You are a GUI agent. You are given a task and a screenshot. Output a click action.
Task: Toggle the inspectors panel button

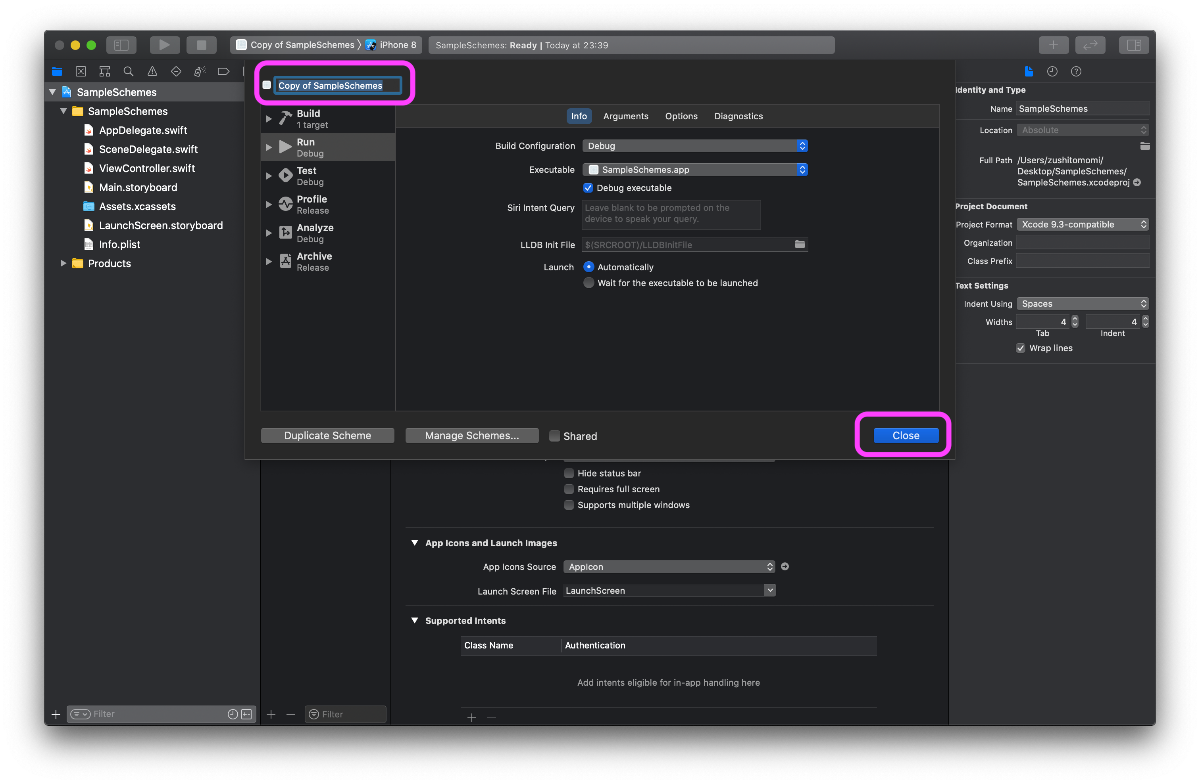[x=1134, y=45]
